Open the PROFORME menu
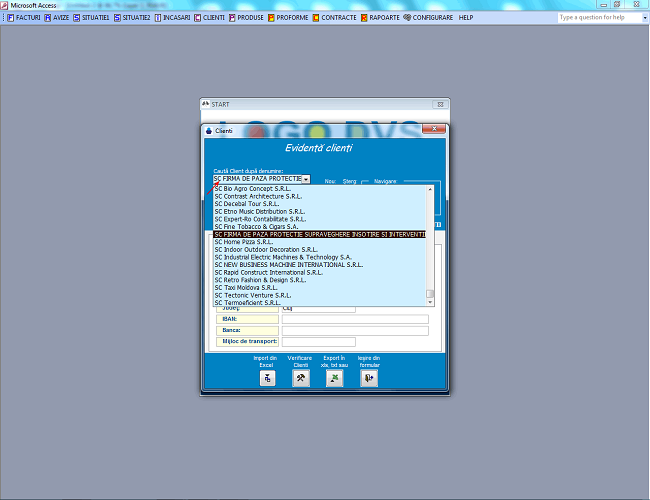Screen dimensions: 650x500 (288, 17)
